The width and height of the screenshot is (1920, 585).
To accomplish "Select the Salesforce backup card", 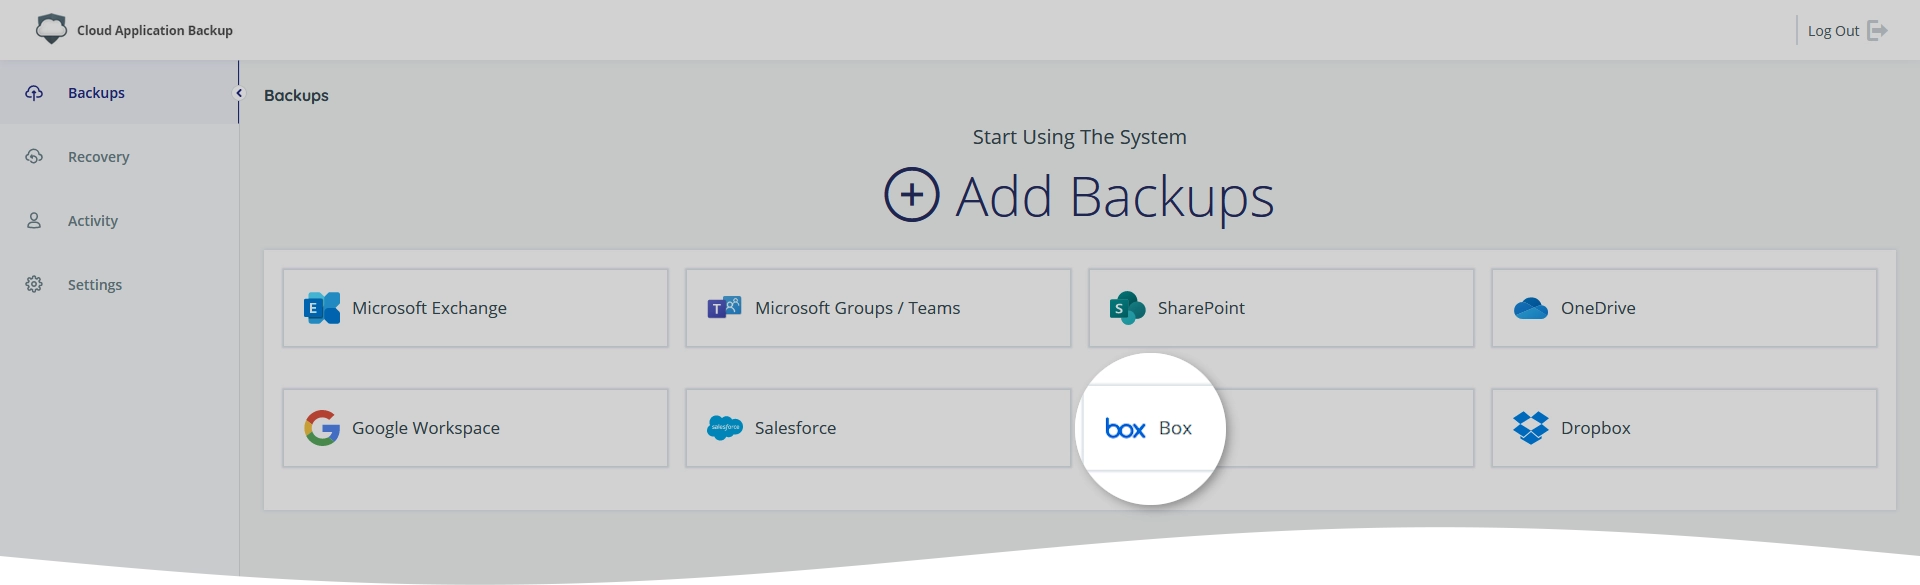I will tap(878, 428).
